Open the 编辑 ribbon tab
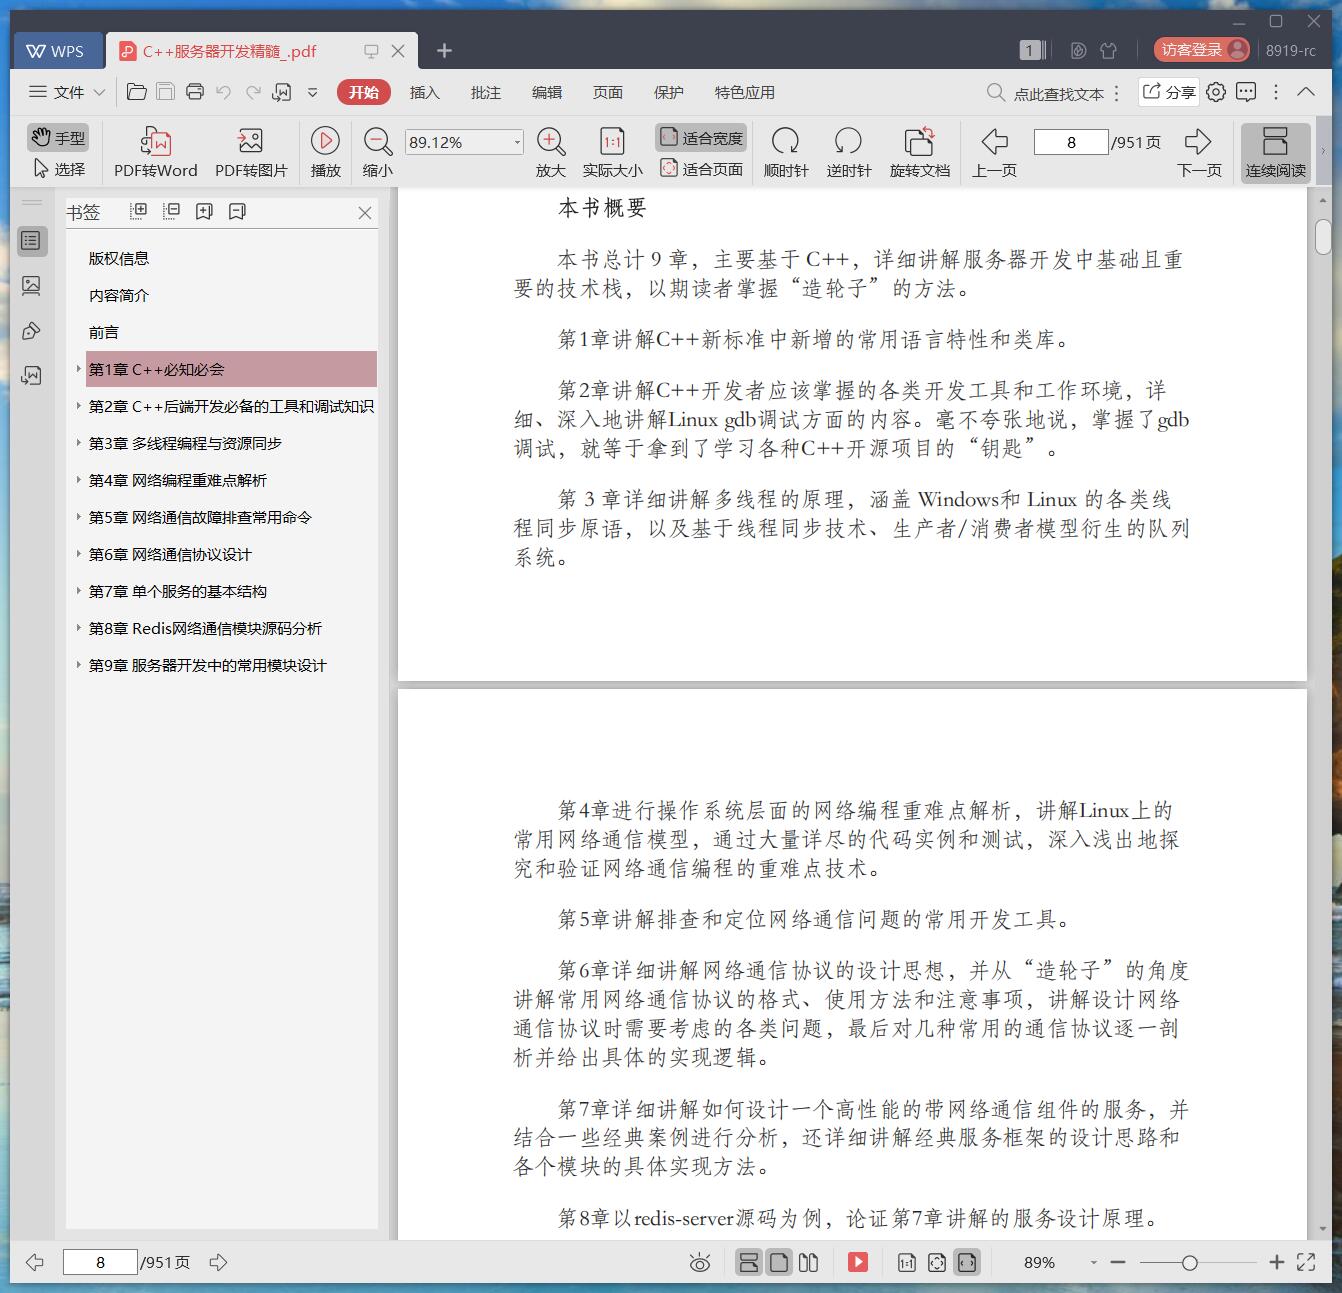 pyautogui.click(x=546, y=92)
